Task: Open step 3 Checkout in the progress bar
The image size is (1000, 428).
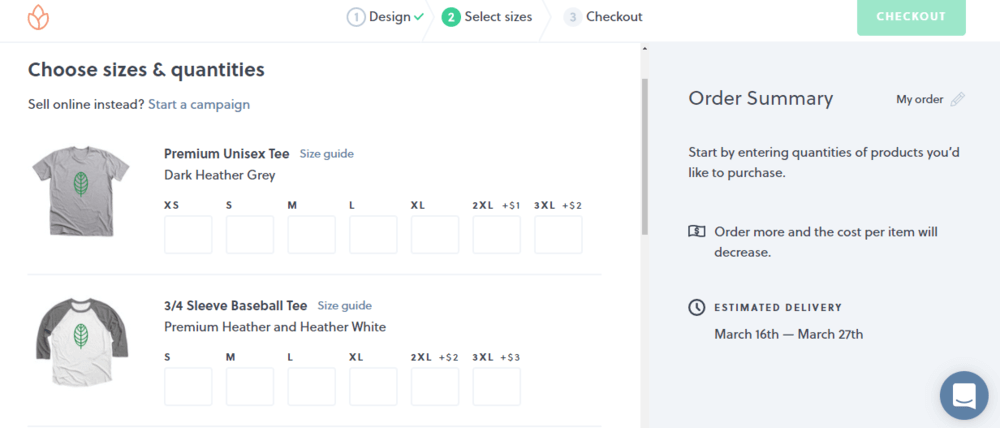Action: (603, 17)
